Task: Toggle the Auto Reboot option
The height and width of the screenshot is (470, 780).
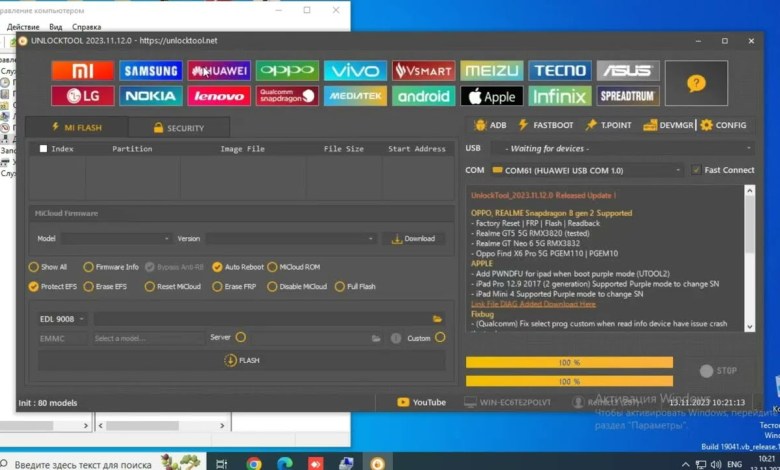Action: pos(217,267)
